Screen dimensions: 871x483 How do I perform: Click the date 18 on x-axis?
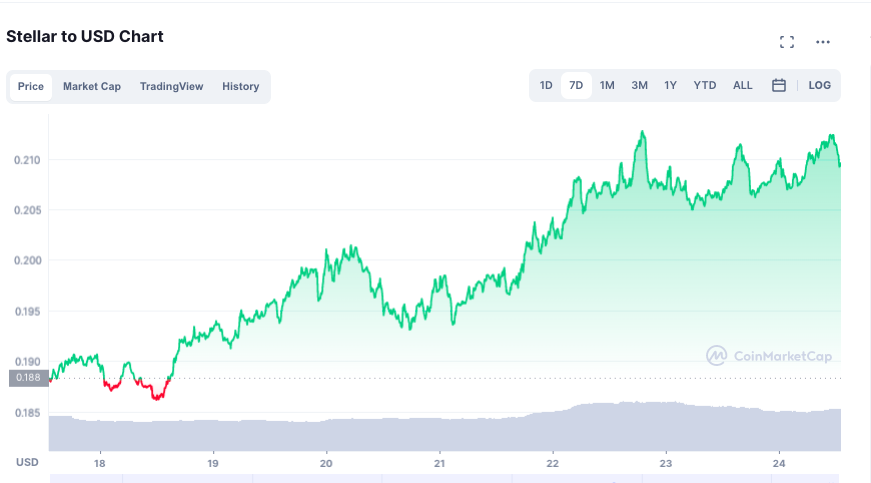pyautogui.click(x=99, y=464)
